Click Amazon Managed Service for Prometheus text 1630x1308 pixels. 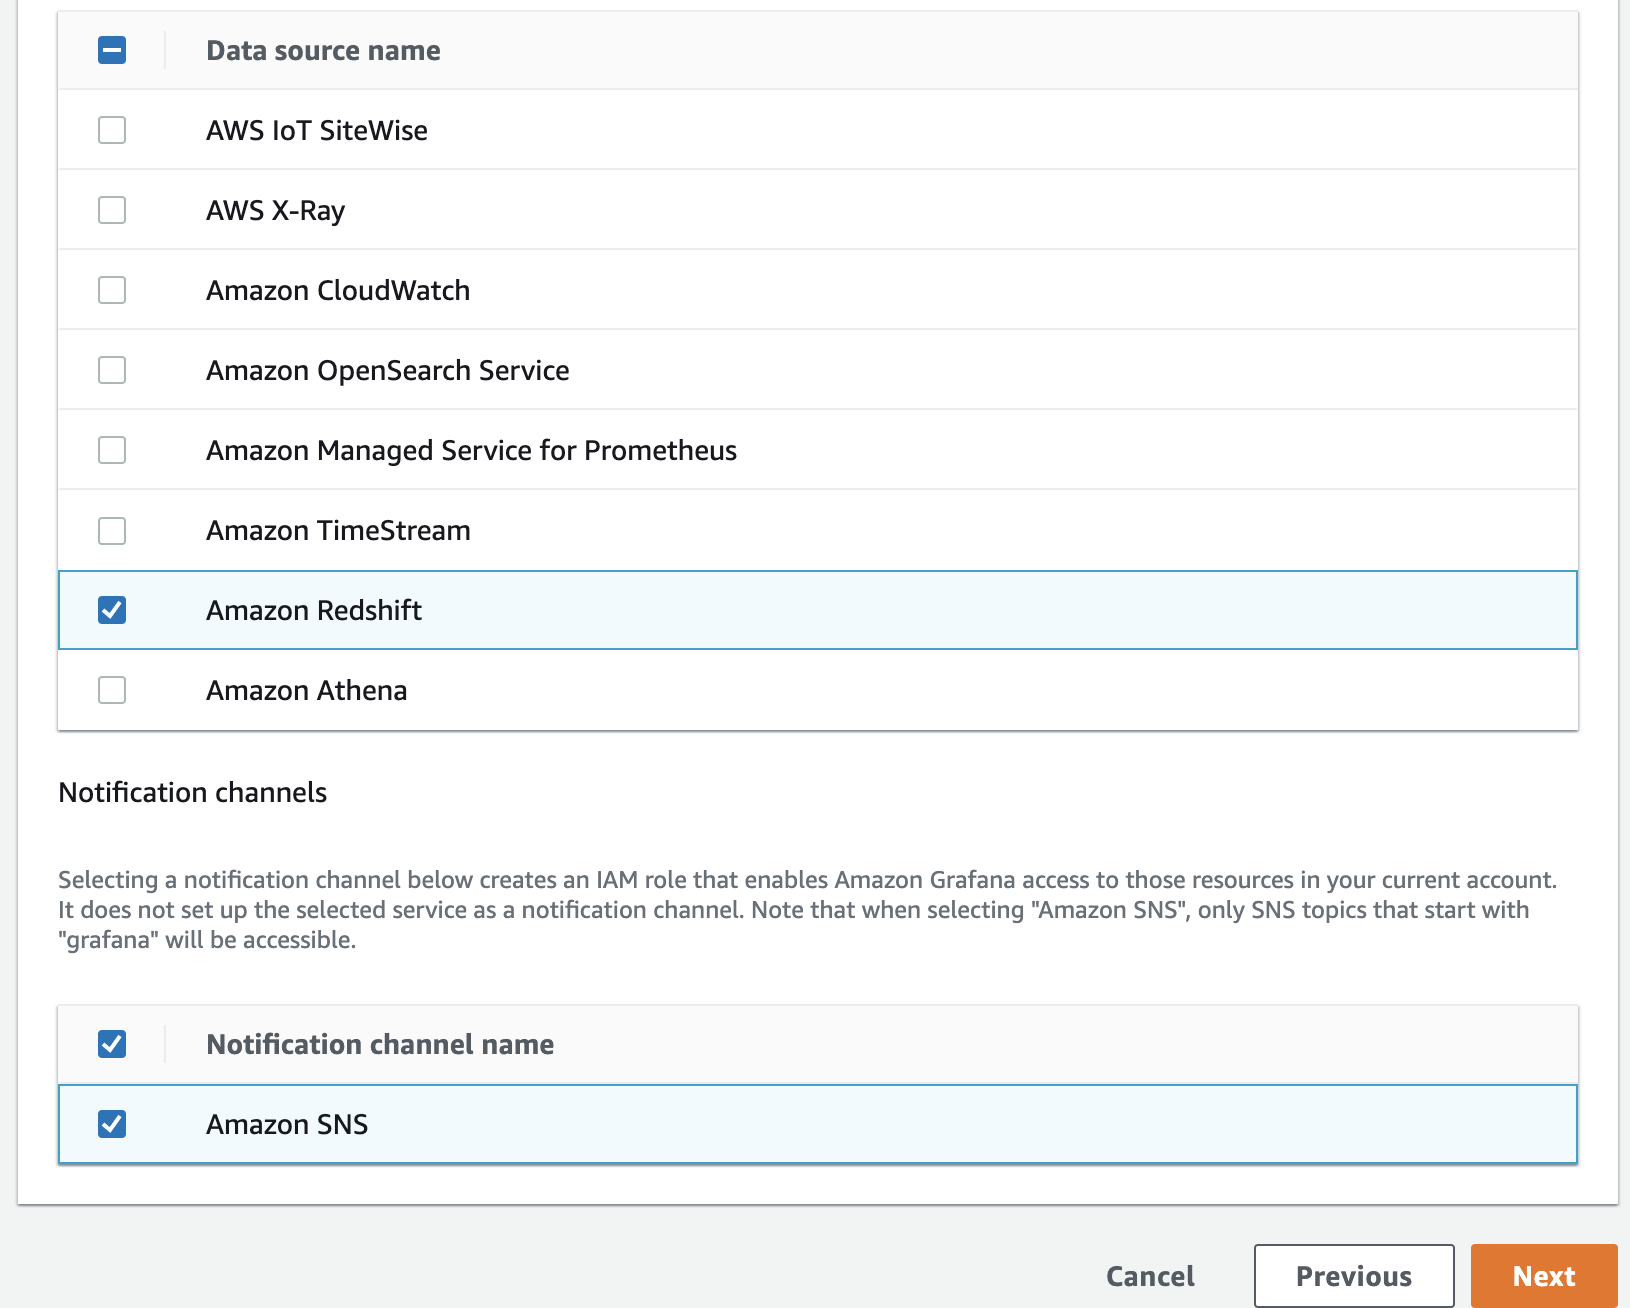point(471,451)
